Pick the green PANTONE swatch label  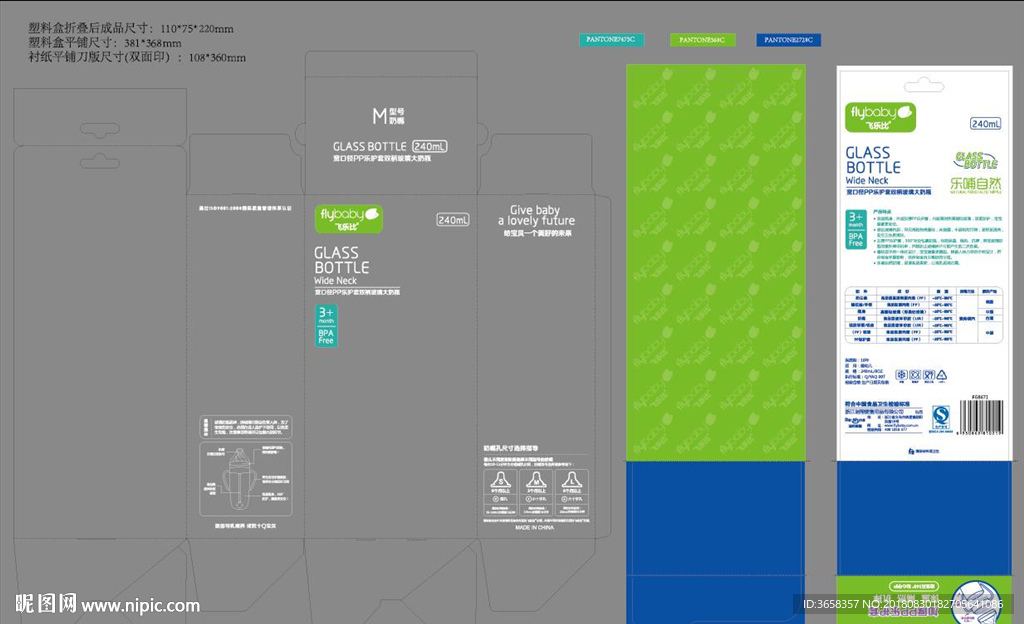click(x=702, y=40)
